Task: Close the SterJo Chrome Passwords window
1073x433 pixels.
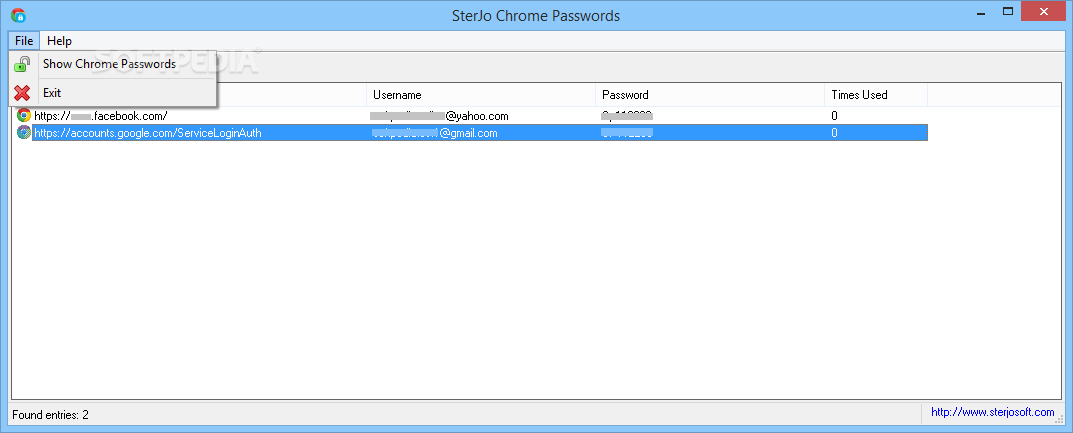Action: click(1044, 12)
